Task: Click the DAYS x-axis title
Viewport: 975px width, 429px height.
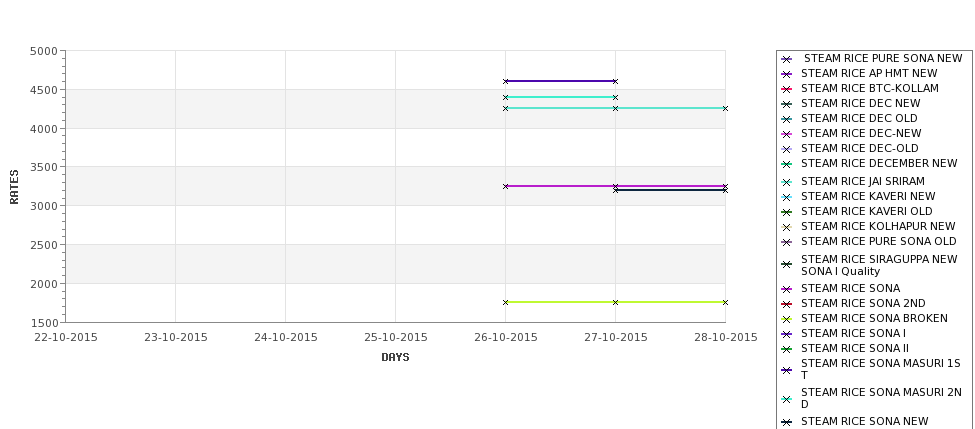Action: coord(395,357)
